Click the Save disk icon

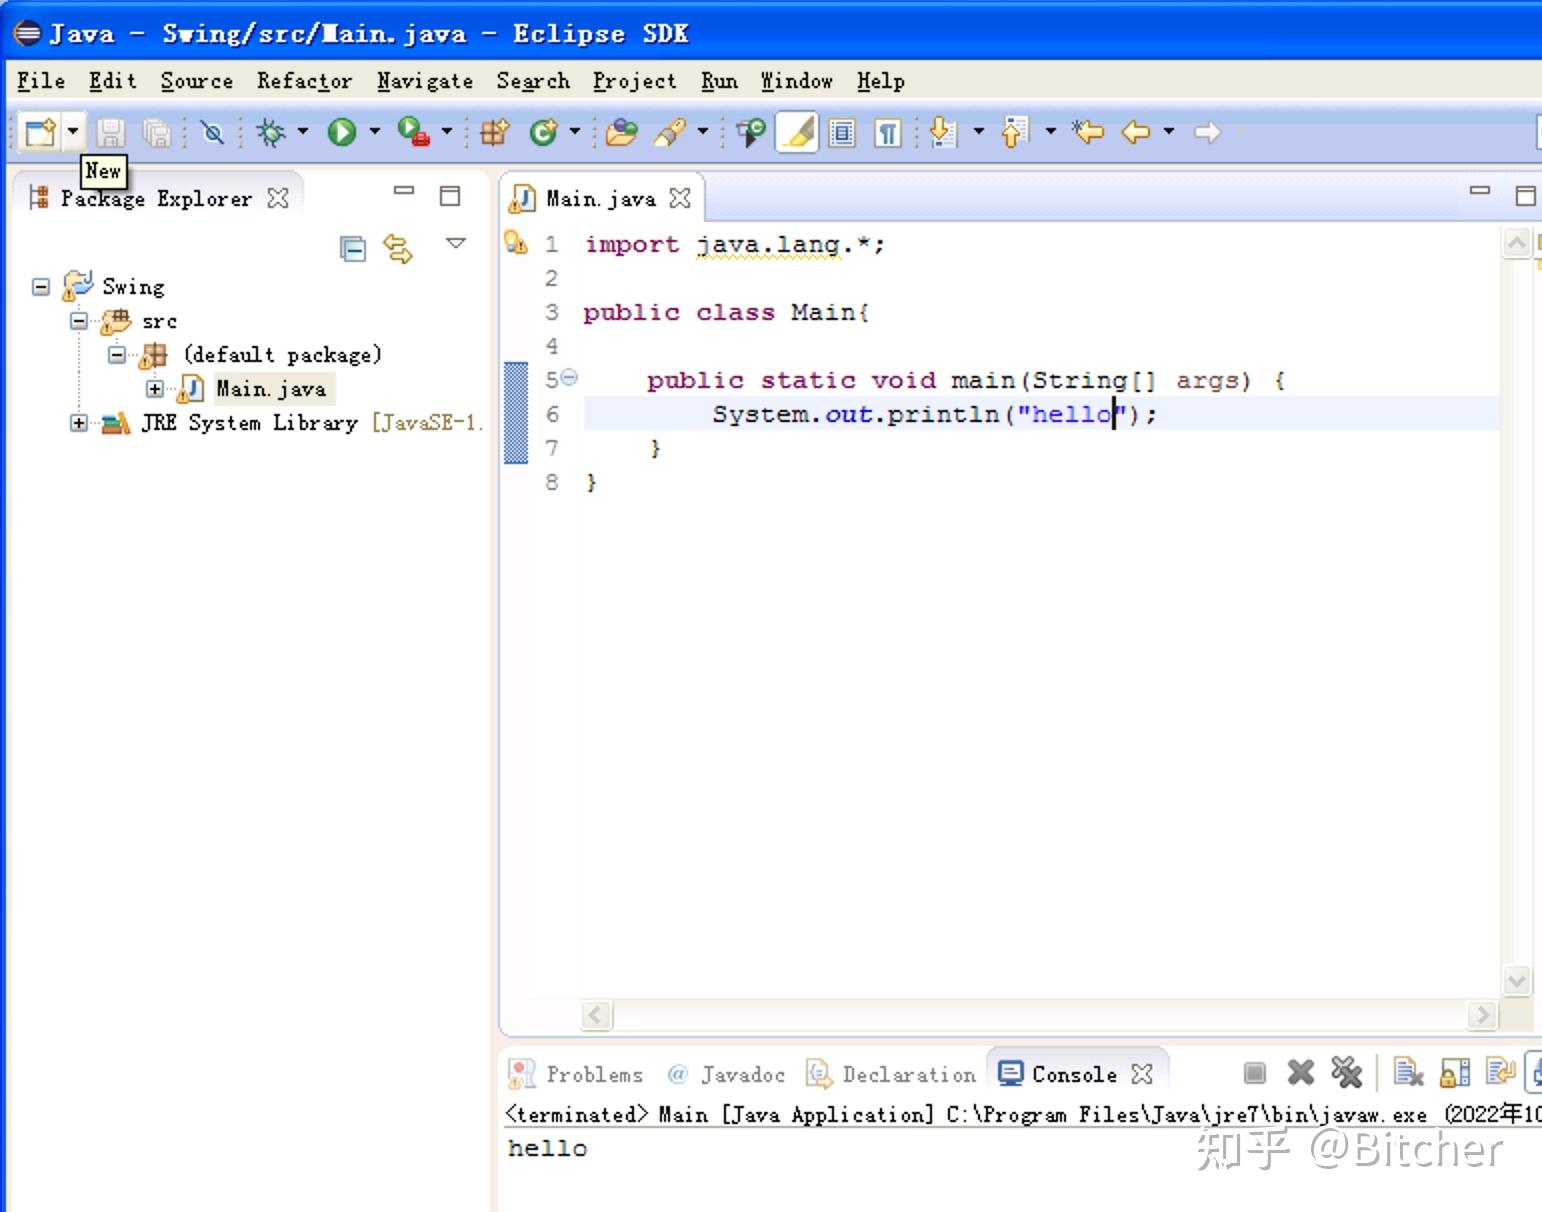coord(110,133)
